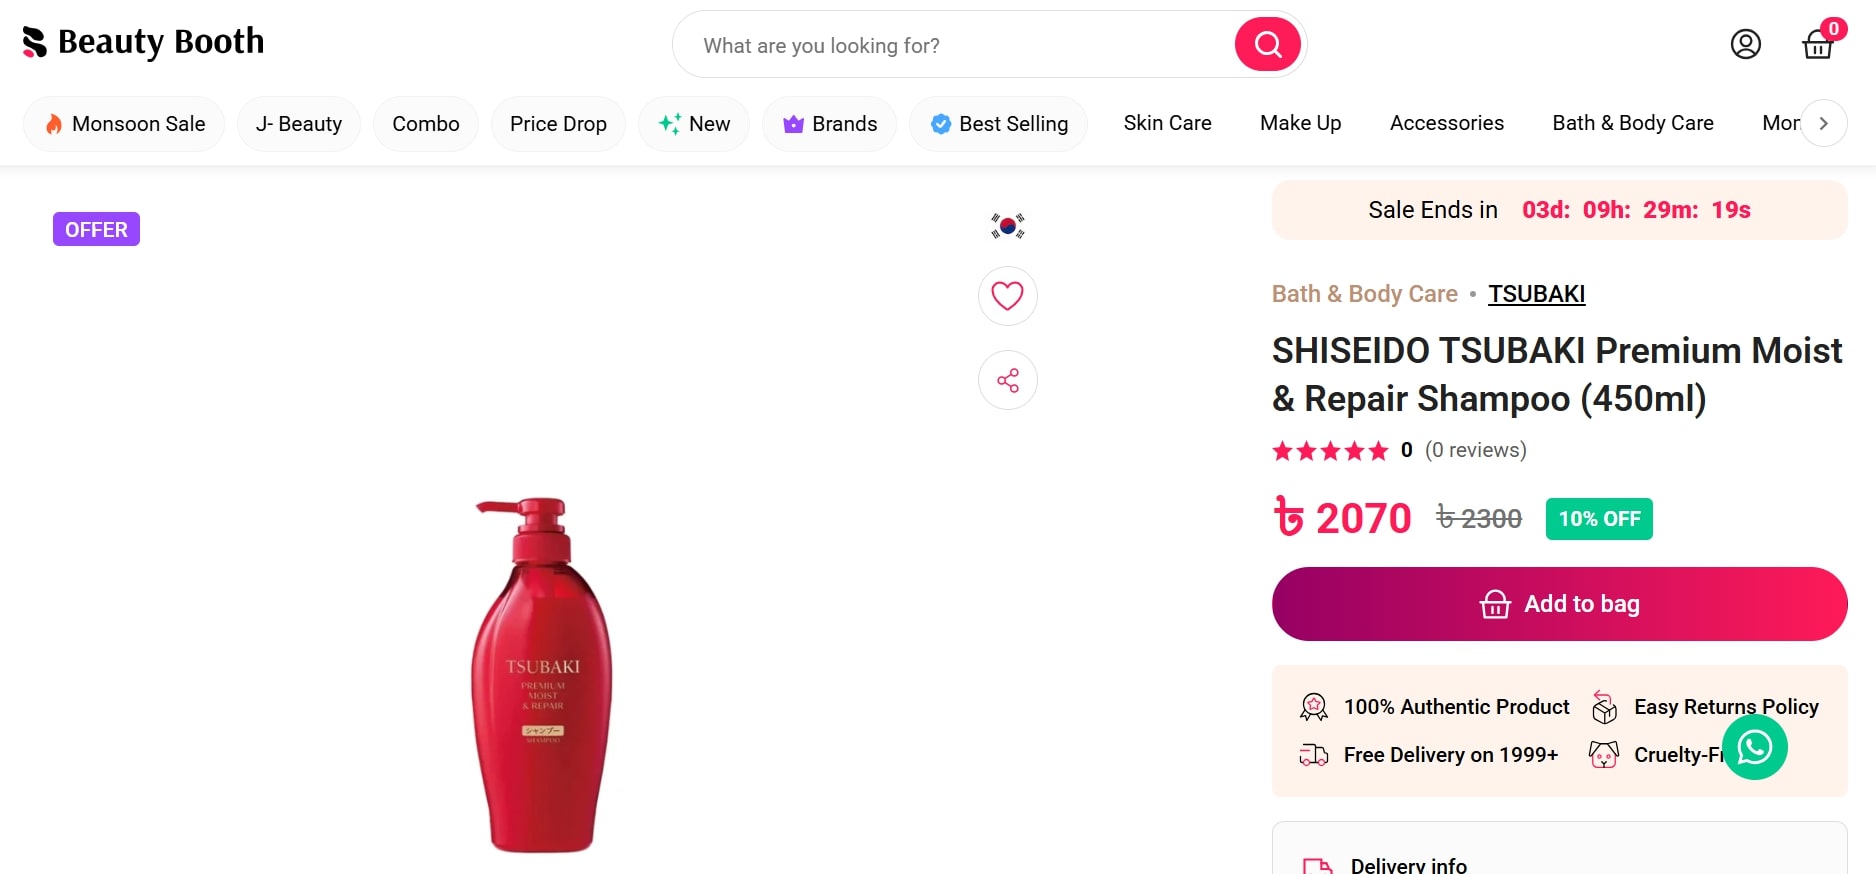Add product to wishlist with heart icon
This screenshot has height=874, width=1876.
point(1007,296)
